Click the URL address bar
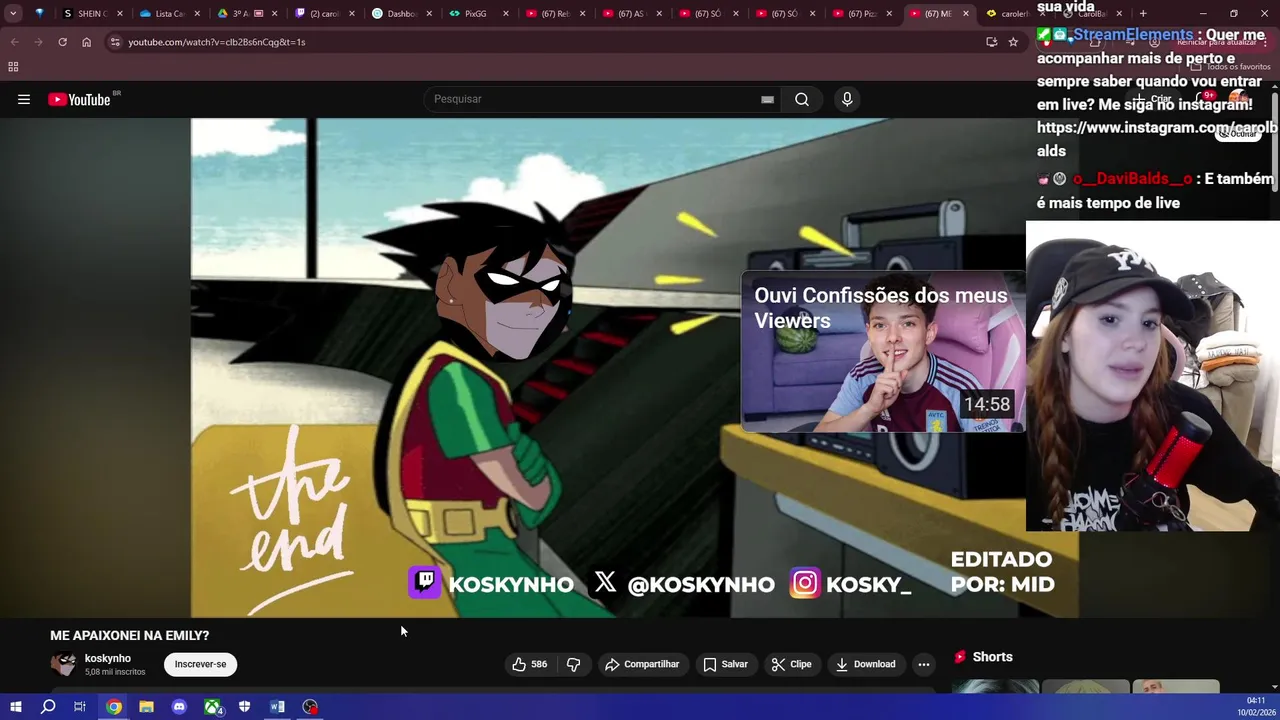The image size is (1280, 720). tap(550, 42)
